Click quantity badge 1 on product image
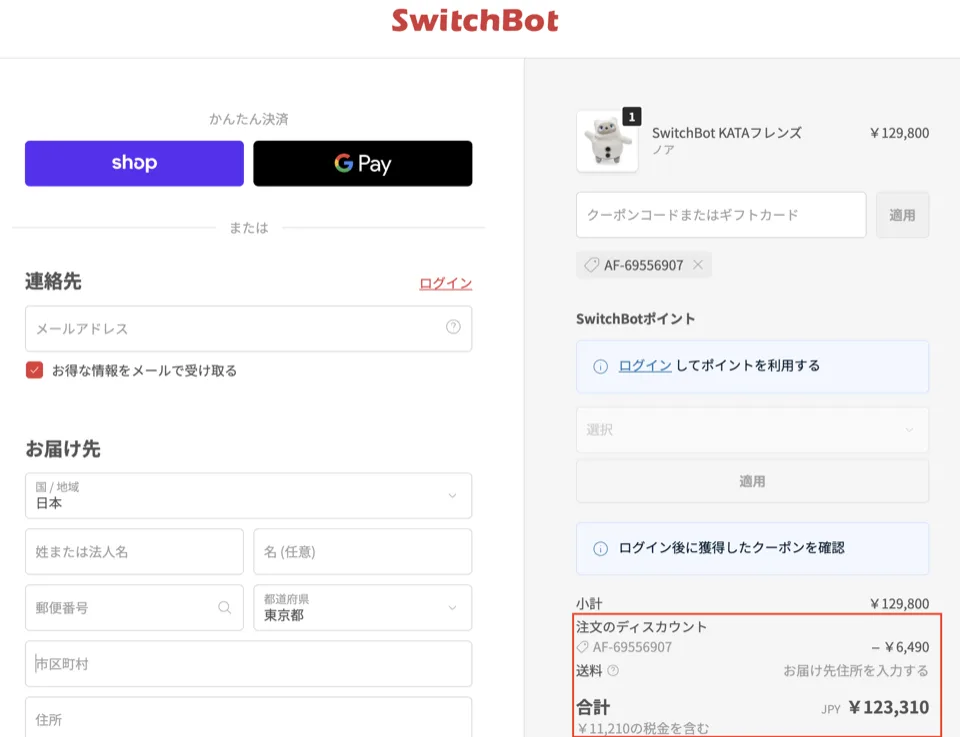This screenshot has width=960, height=737. point(632,116)
